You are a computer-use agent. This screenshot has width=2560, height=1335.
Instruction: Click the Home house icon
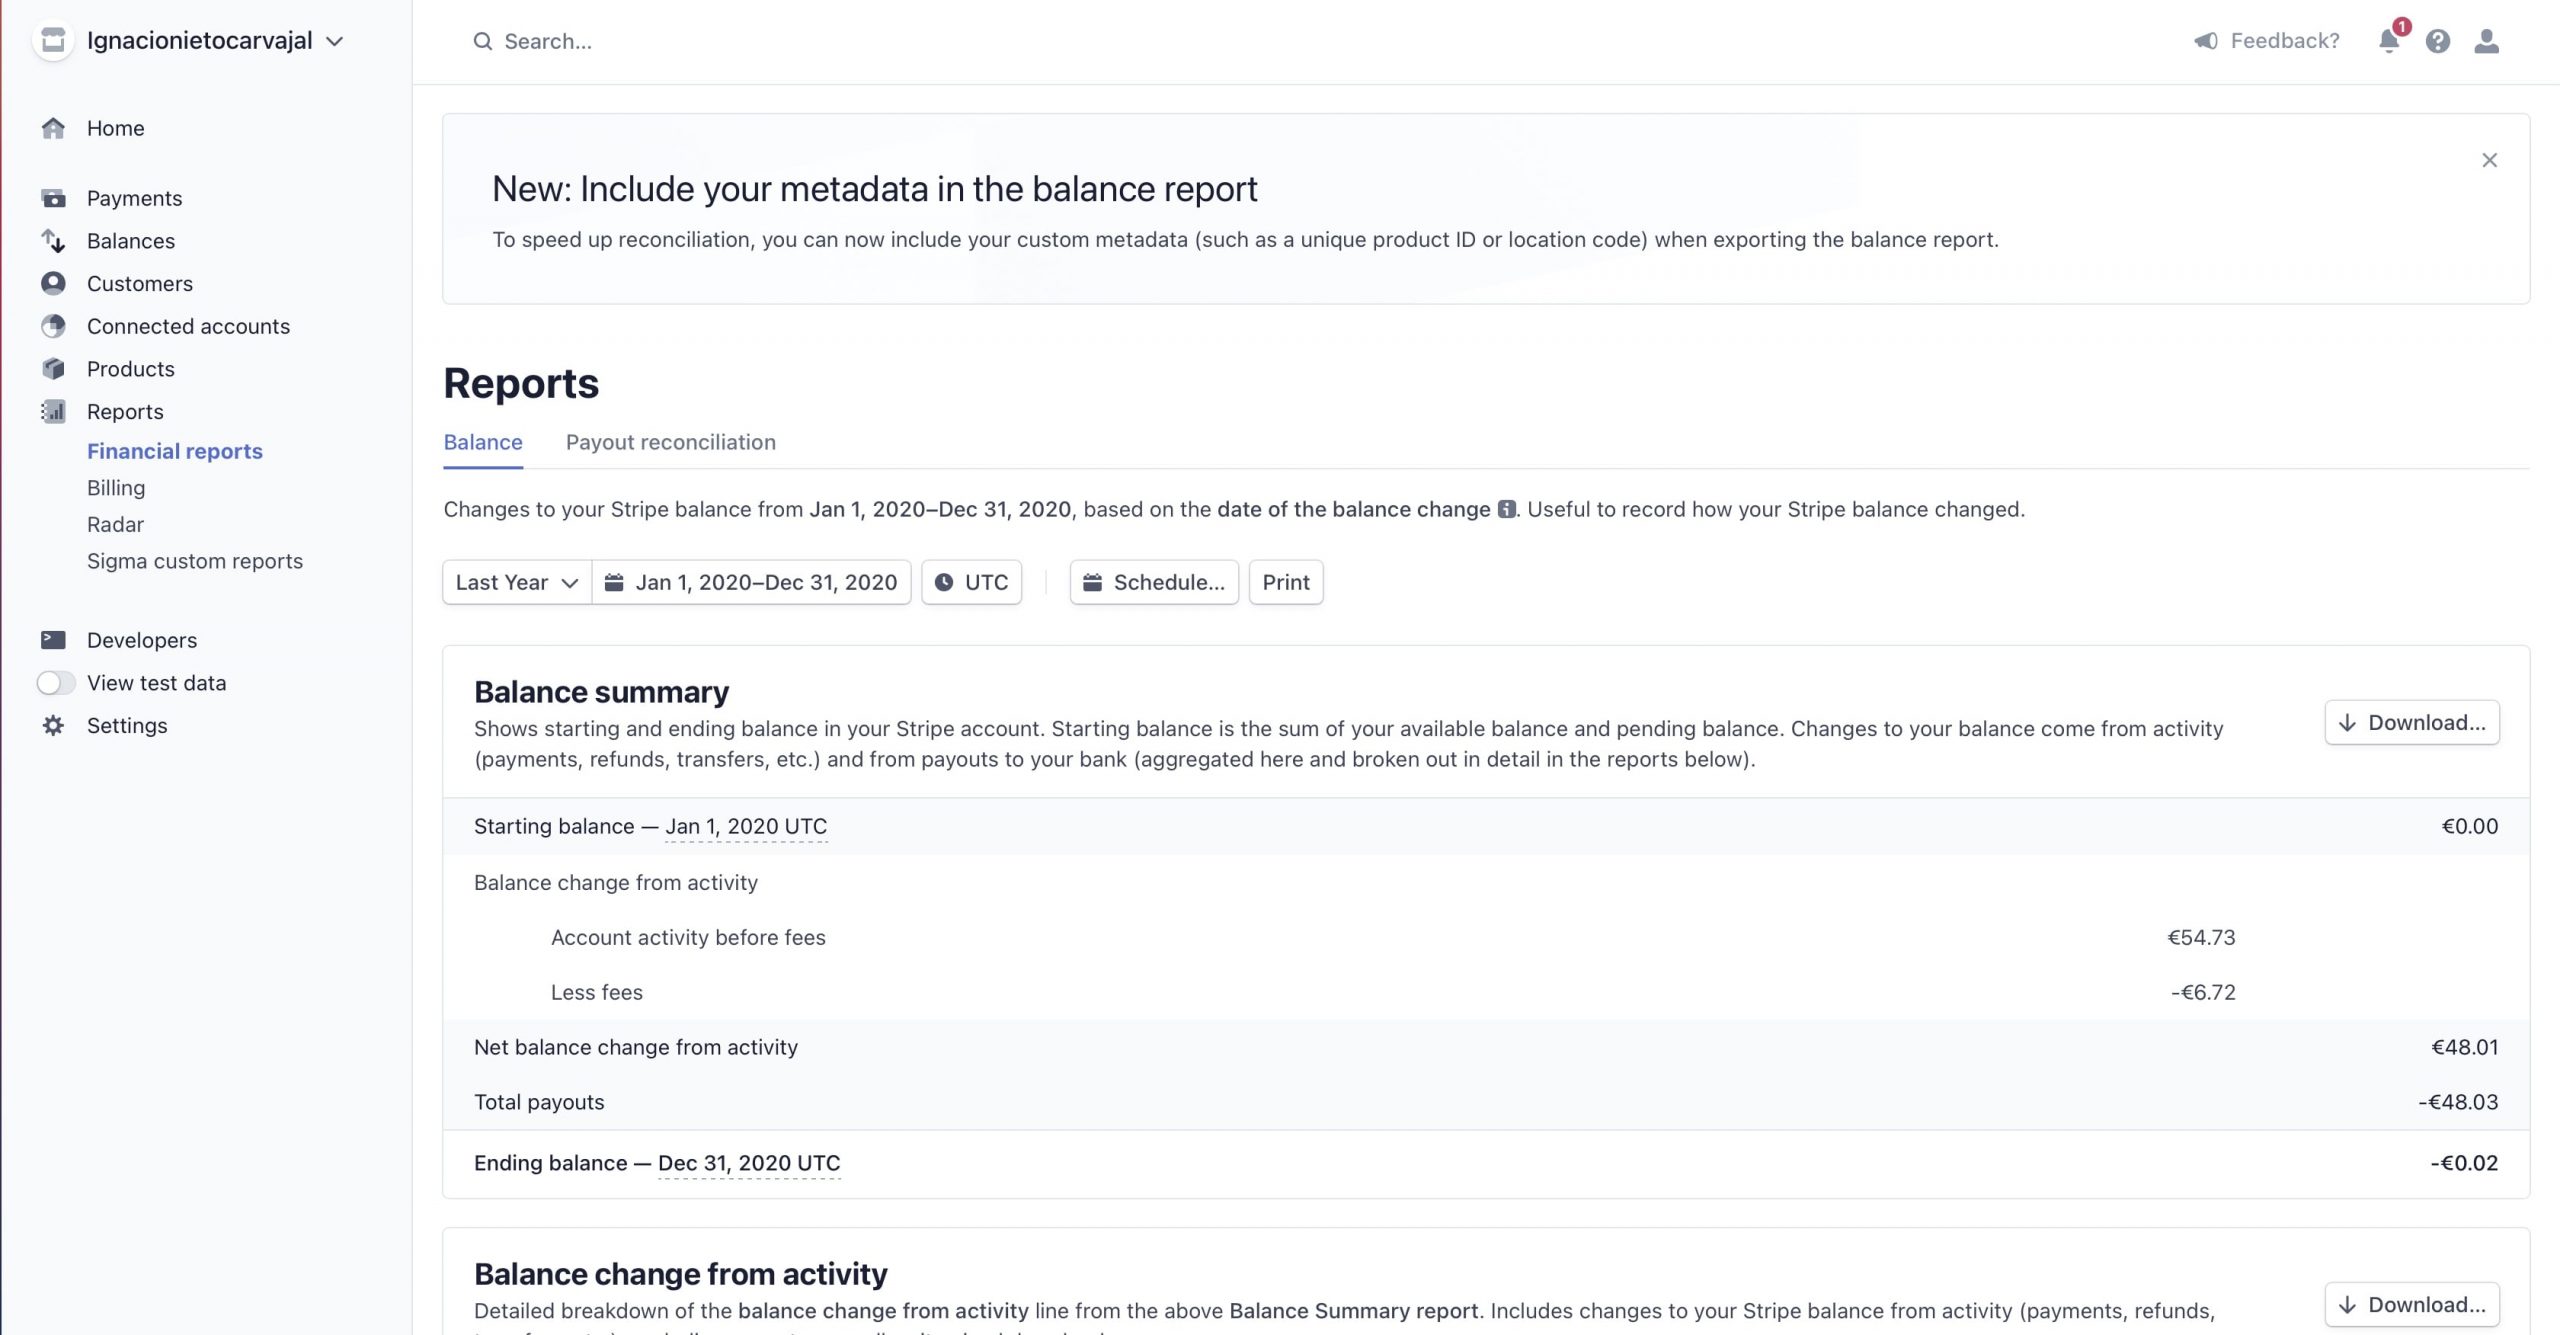[x=53, y=128]
